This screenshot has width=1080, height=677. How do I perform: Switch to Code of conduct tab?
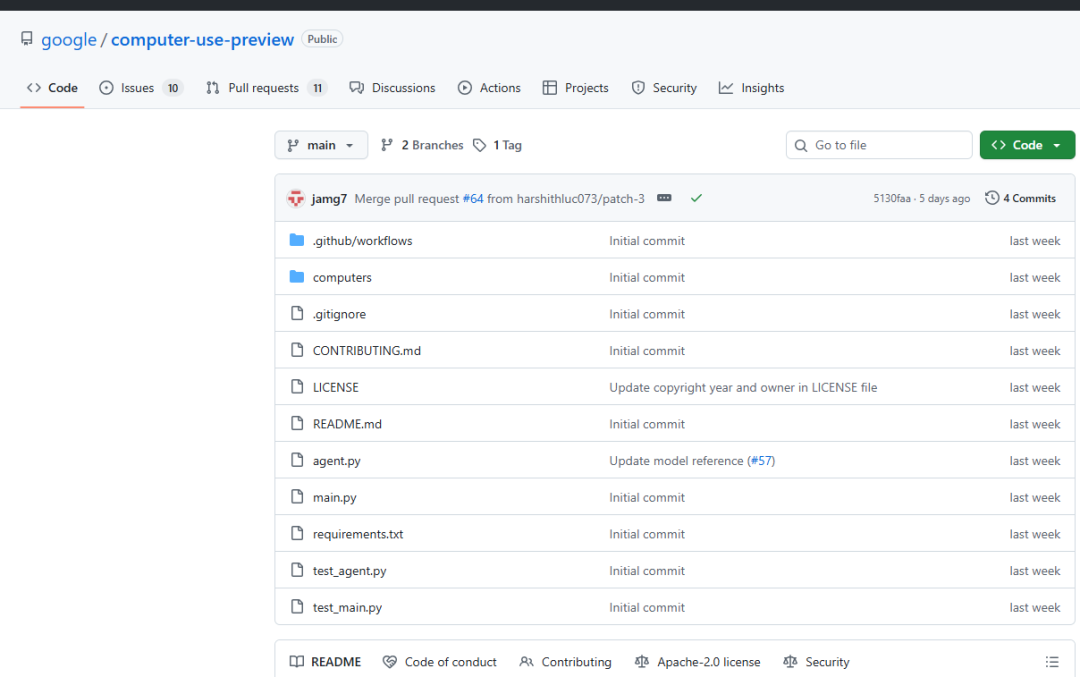[x=439, y=662]
